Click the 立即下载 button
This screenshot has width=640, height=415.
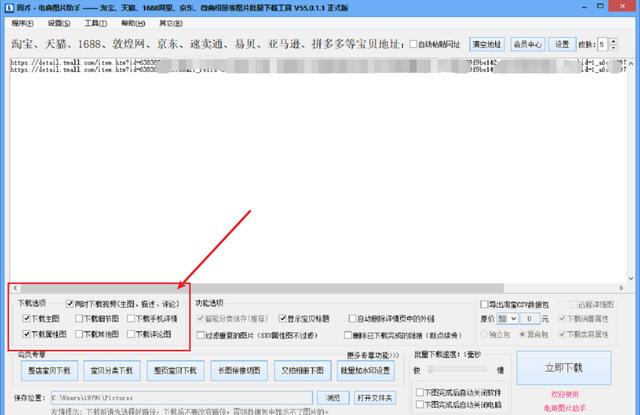tap(564, 368)
